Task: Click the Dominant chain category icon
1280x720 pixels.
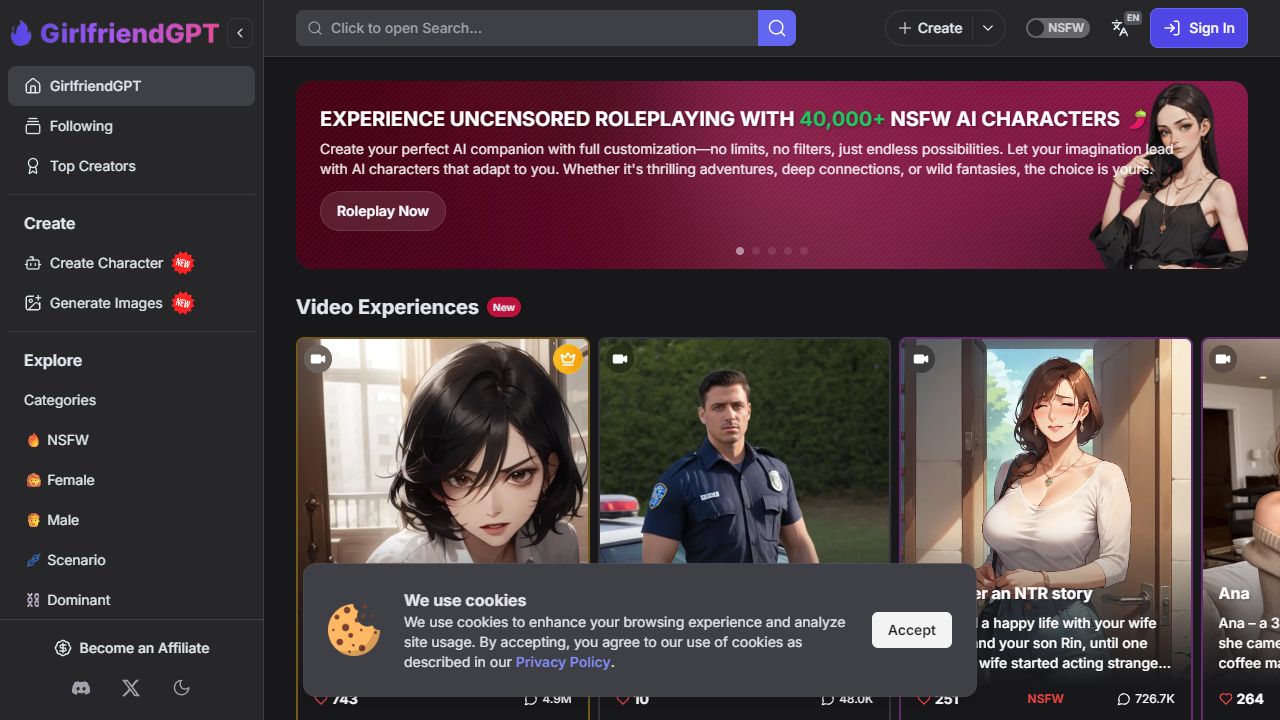Action: (x=33, y=600)
